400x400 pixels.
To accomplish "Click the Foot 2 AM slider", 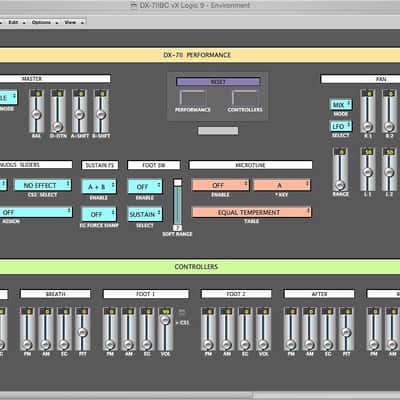I will [227, 329].
